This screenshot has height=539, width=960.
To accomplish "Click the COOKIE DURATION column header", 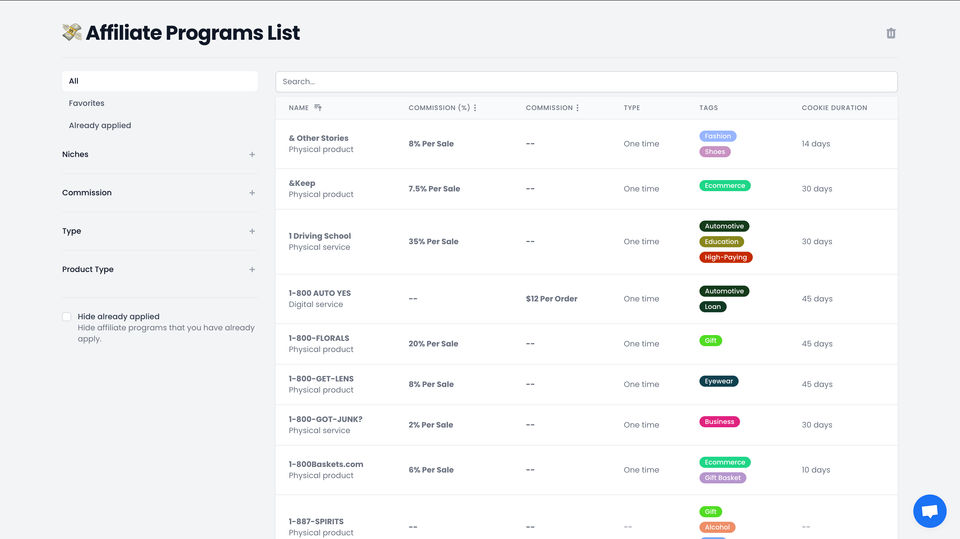I will 834,108.
